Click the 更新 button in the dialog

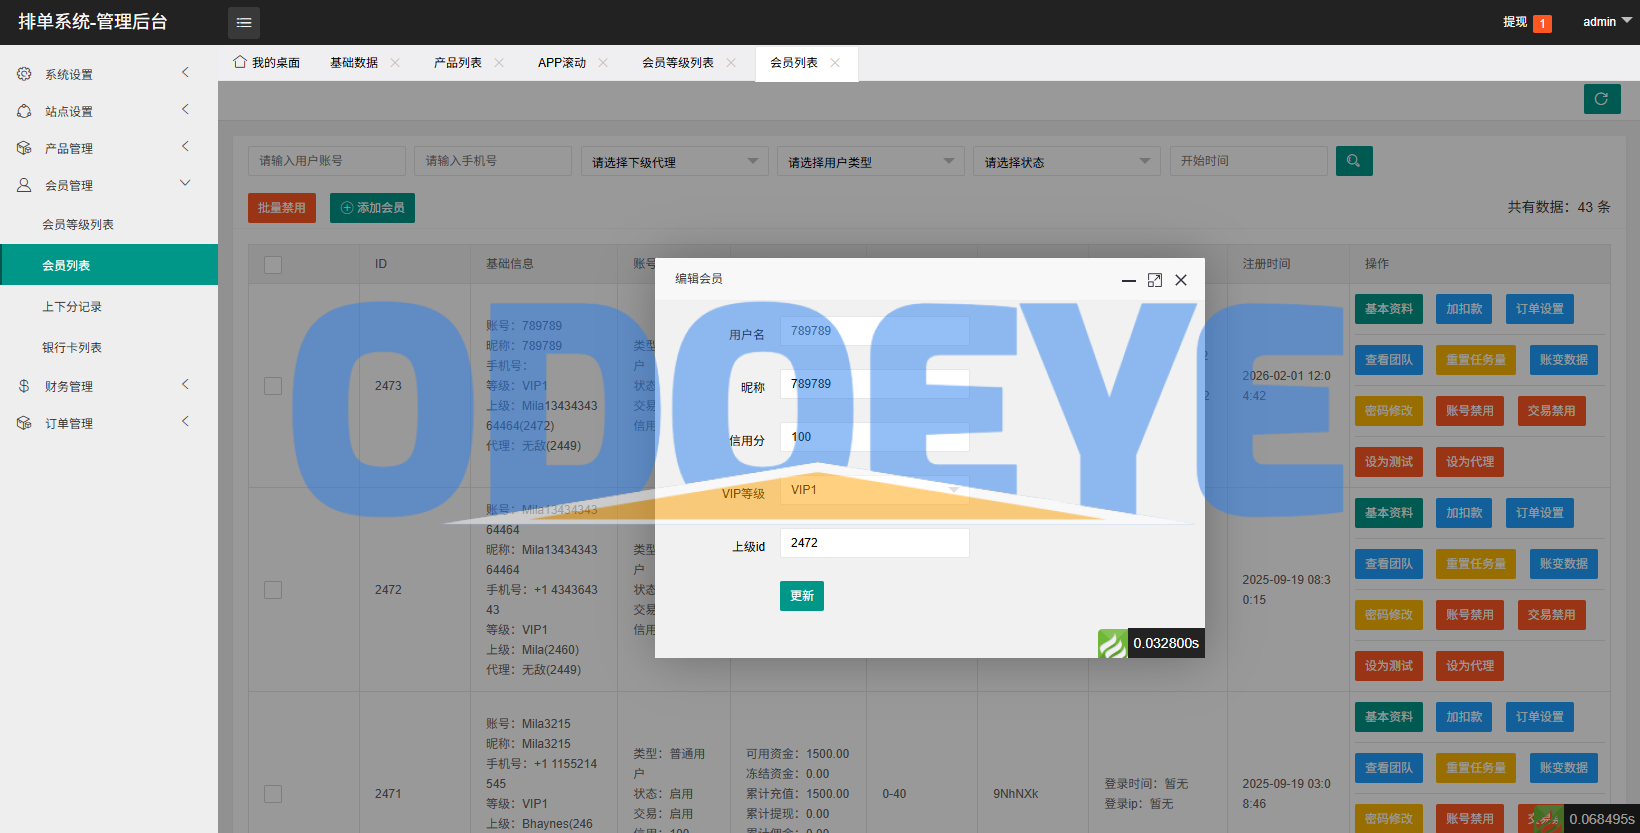click(801, 596)
